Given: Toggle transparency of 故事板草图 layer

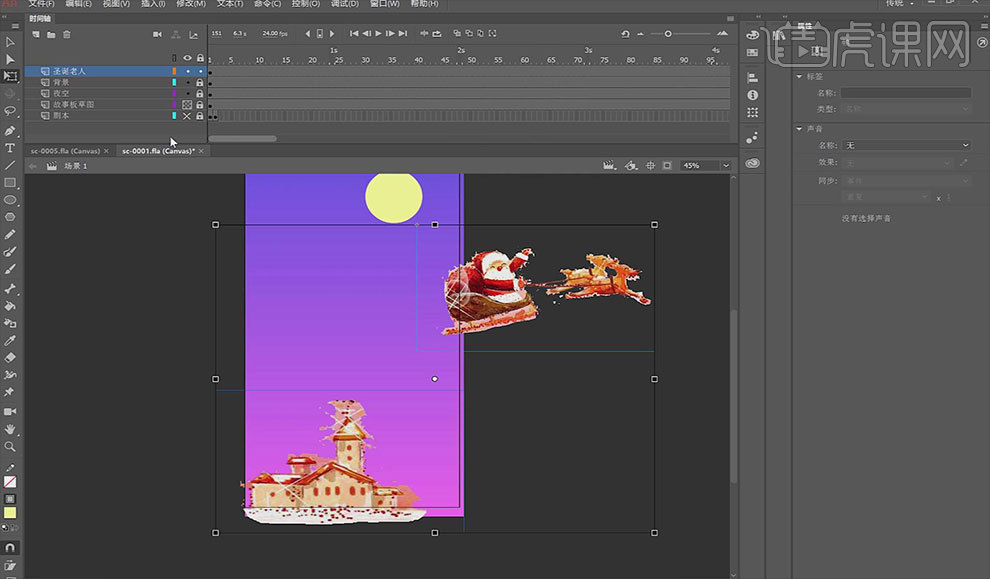Looking at the screenshot, I should coord(187,105).
